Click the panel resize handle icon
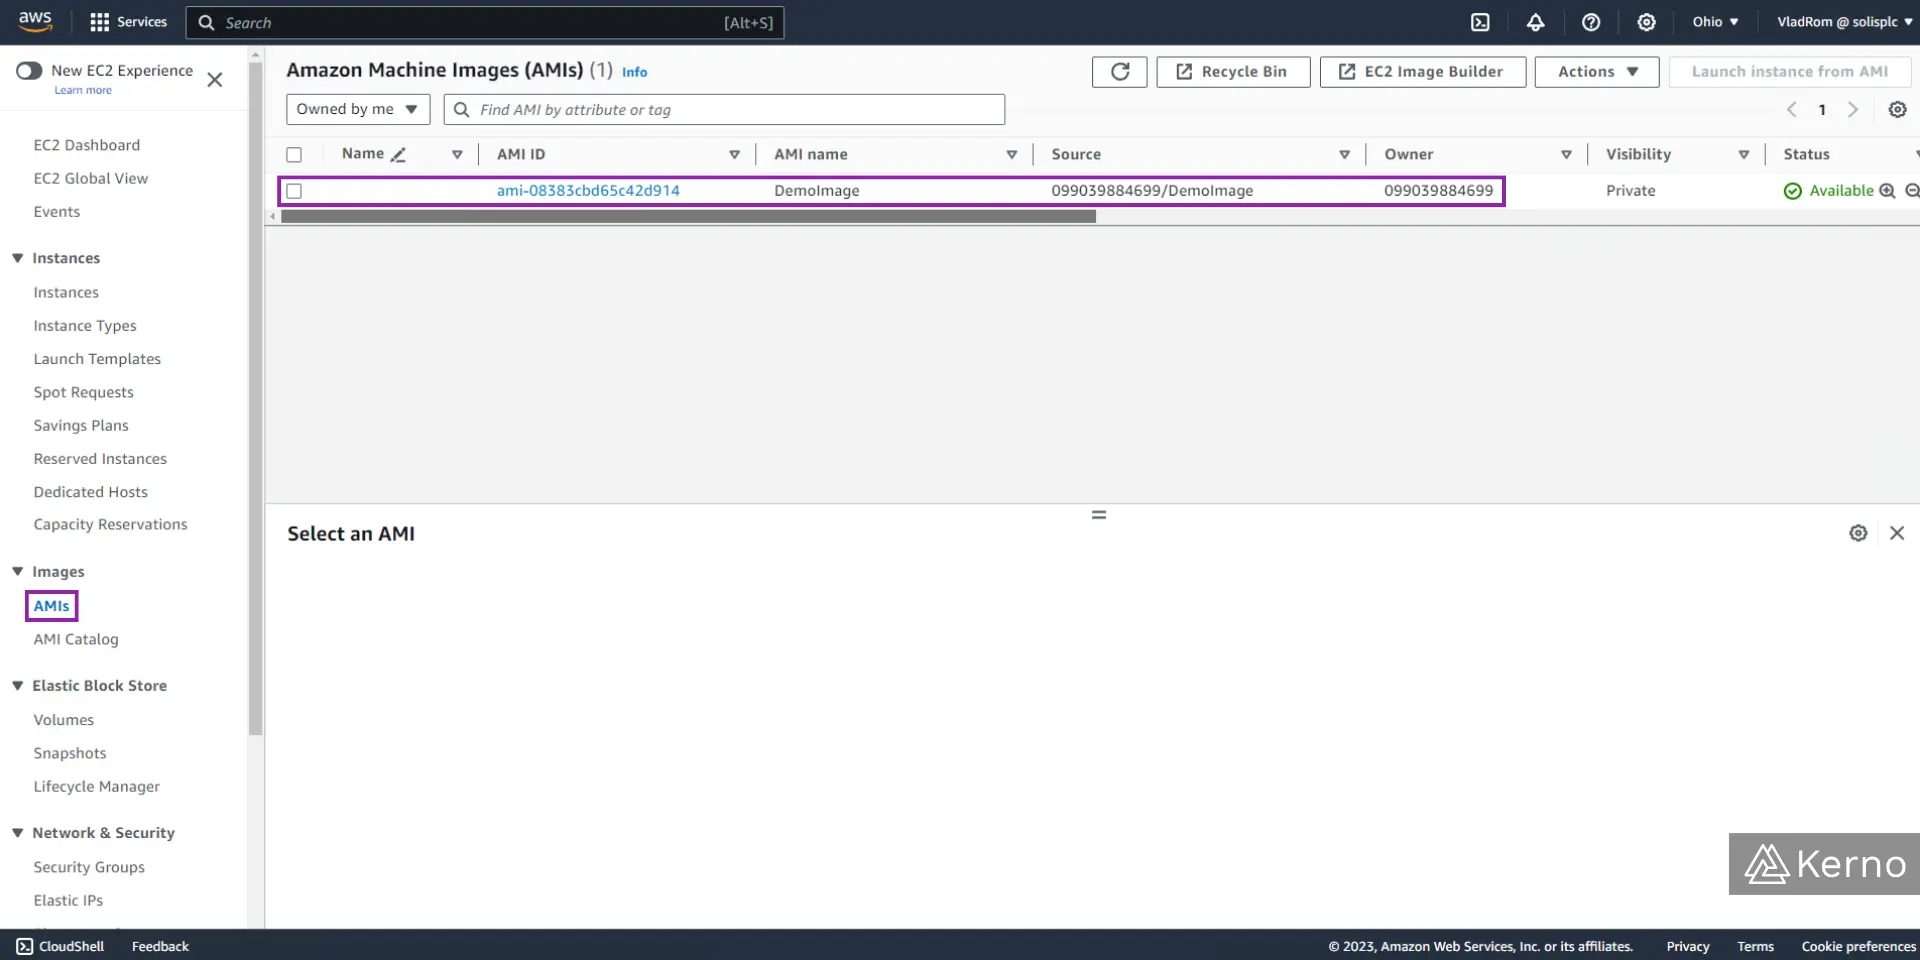This screenshot has width=1920, height=960. coord(1099,514)
